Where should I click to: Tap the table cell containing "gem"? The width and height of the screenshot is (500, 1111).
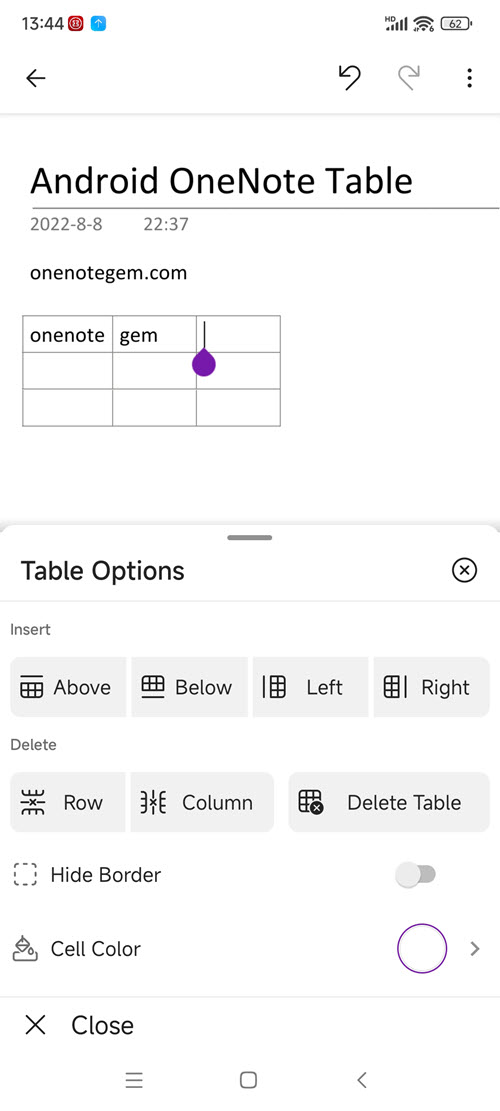154,334
